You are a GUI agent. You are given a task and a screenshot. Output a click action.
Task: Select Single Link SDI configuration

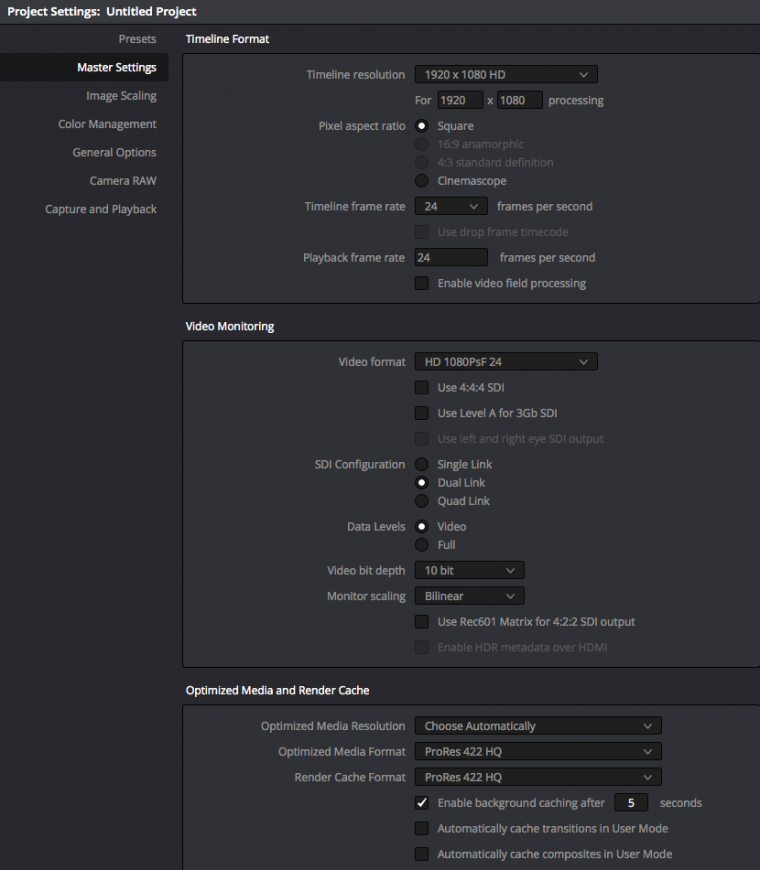click(422, 464)
